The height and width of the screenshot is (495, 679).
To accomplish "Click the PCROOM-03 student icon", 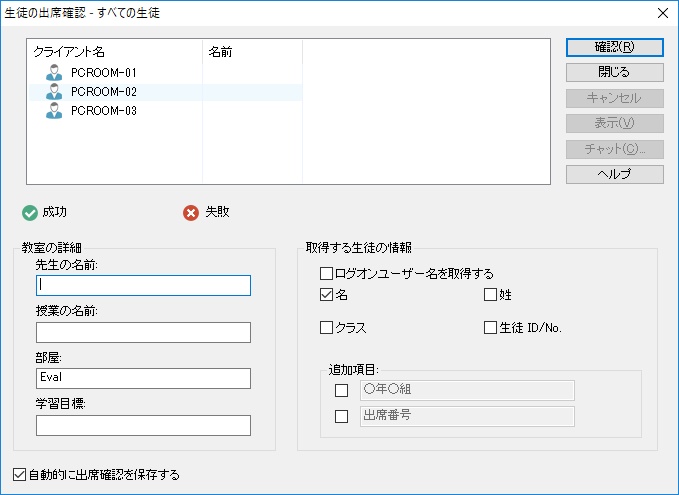I will coord(54,111).
